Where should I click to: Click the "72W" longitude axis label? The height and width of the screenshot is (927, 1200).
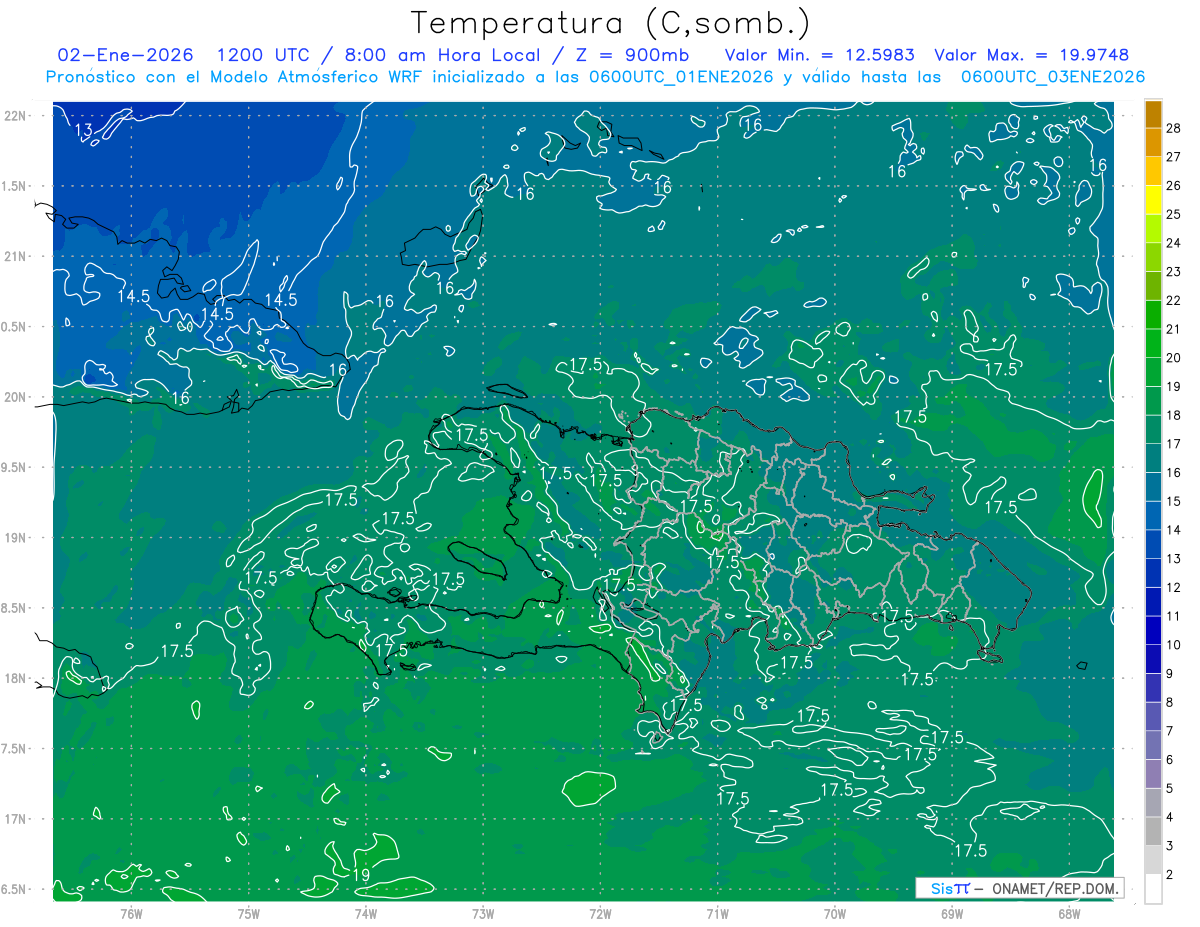600,914
